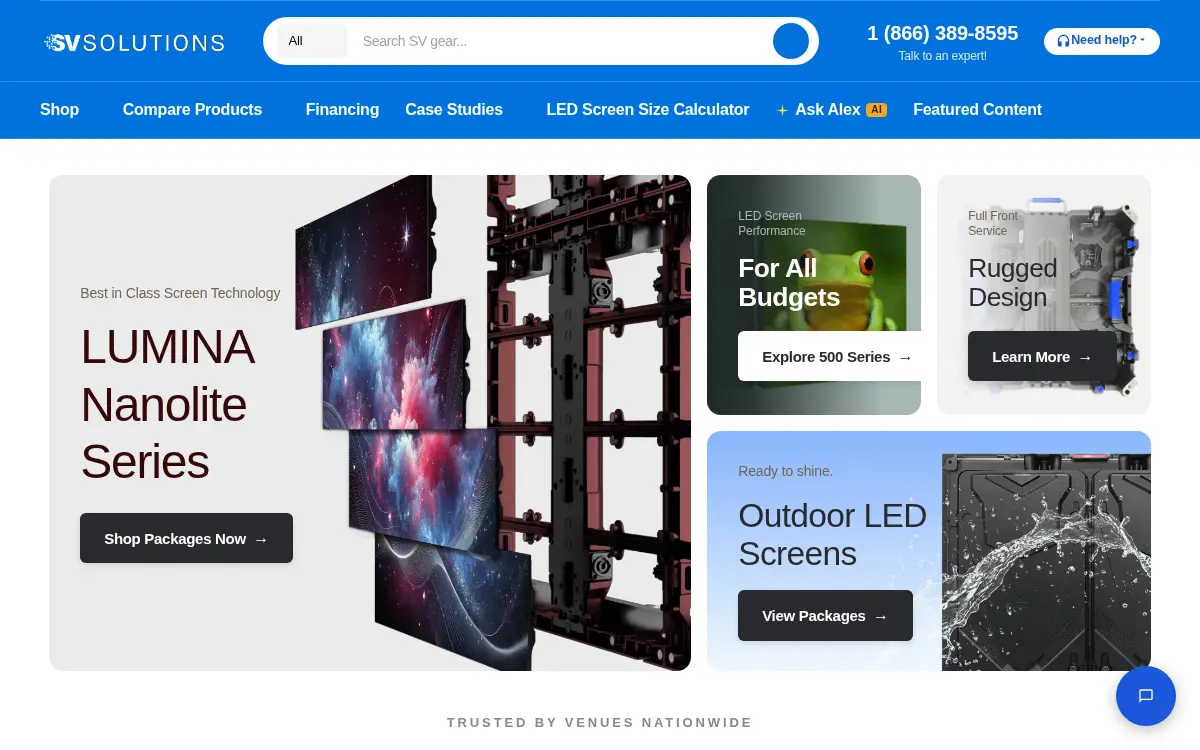Click the Full Front Service caption

pyautogui.click(x=993, y=223)
